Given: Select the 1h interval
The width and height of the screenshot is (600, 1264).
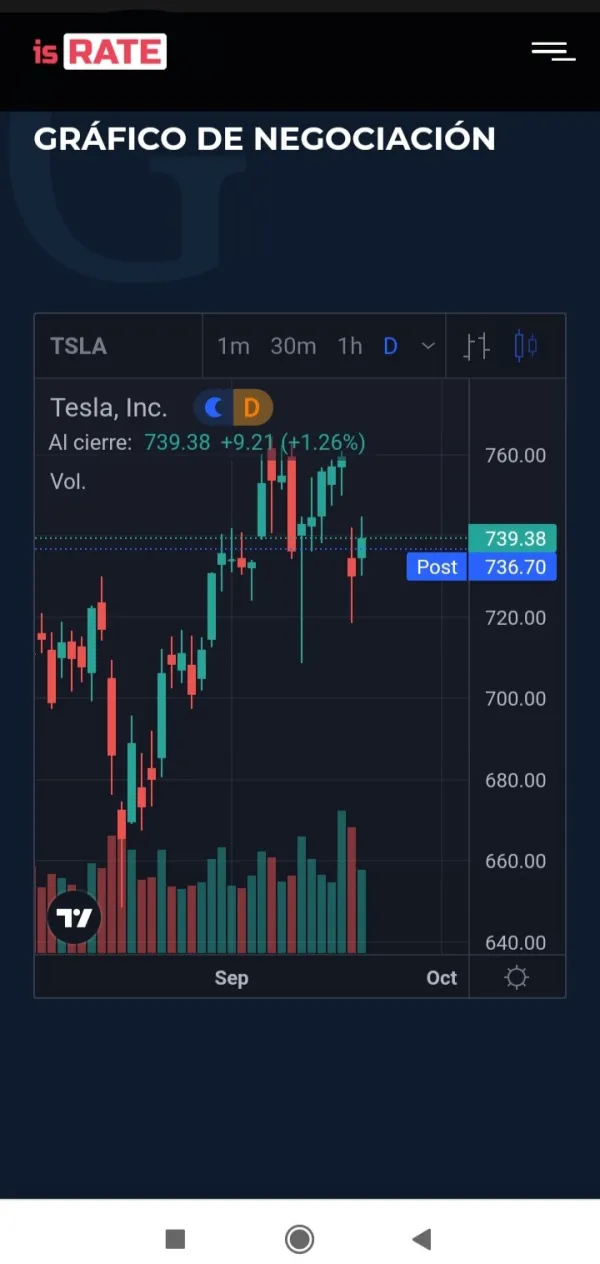Looking at the screenshot, I should (x=350, y=347).
